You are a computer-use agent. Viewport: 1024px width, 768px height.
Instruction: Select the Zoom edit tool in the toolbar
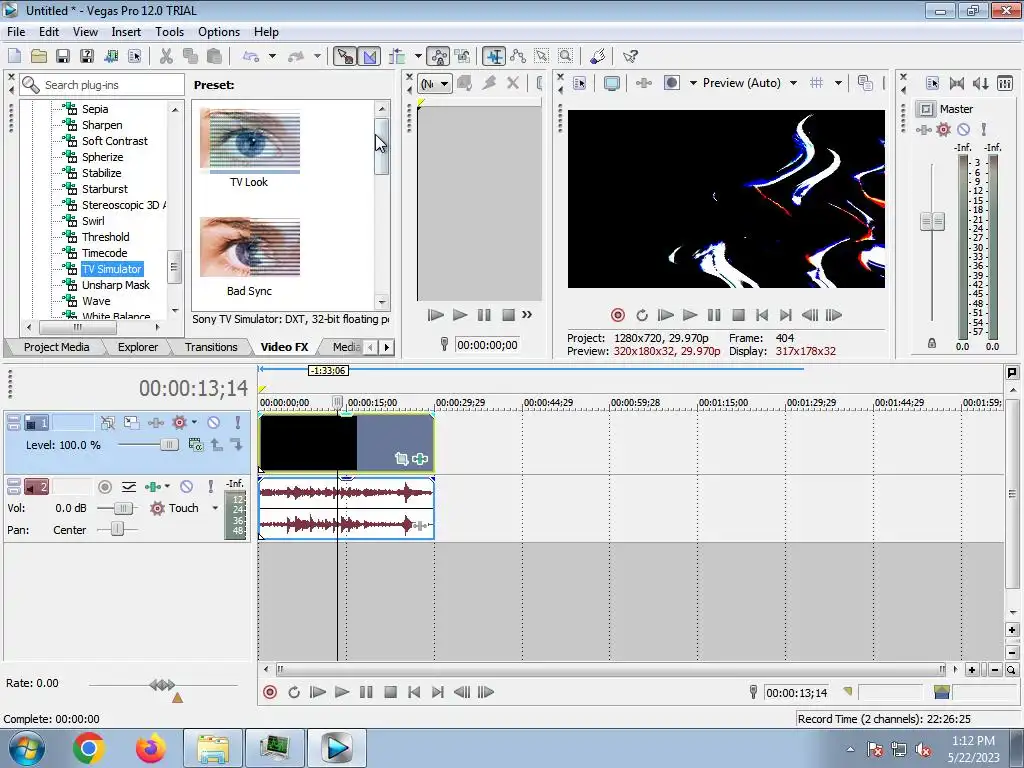(x=566, y=56)
